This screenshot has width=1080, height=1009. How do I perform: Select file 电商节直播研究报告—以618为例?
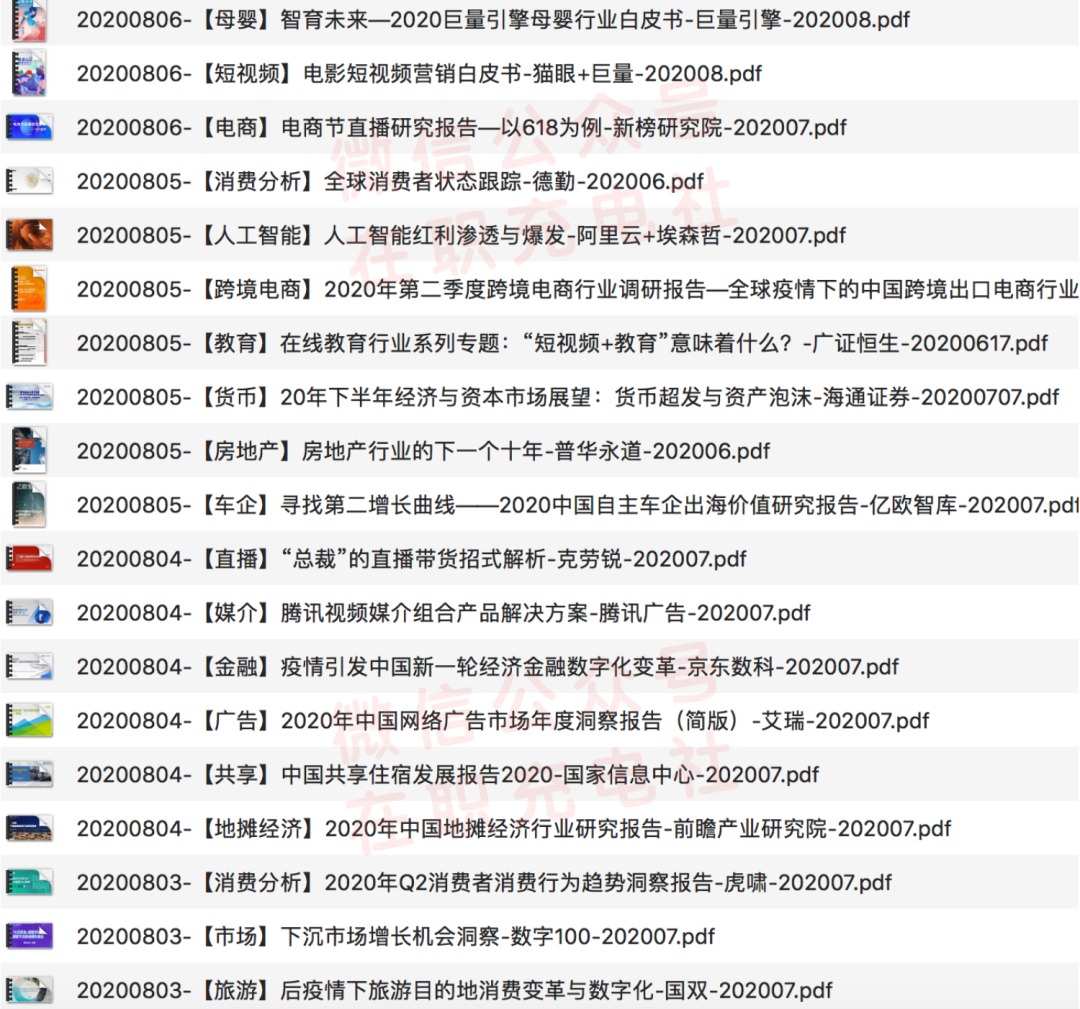tap(461, 127)
